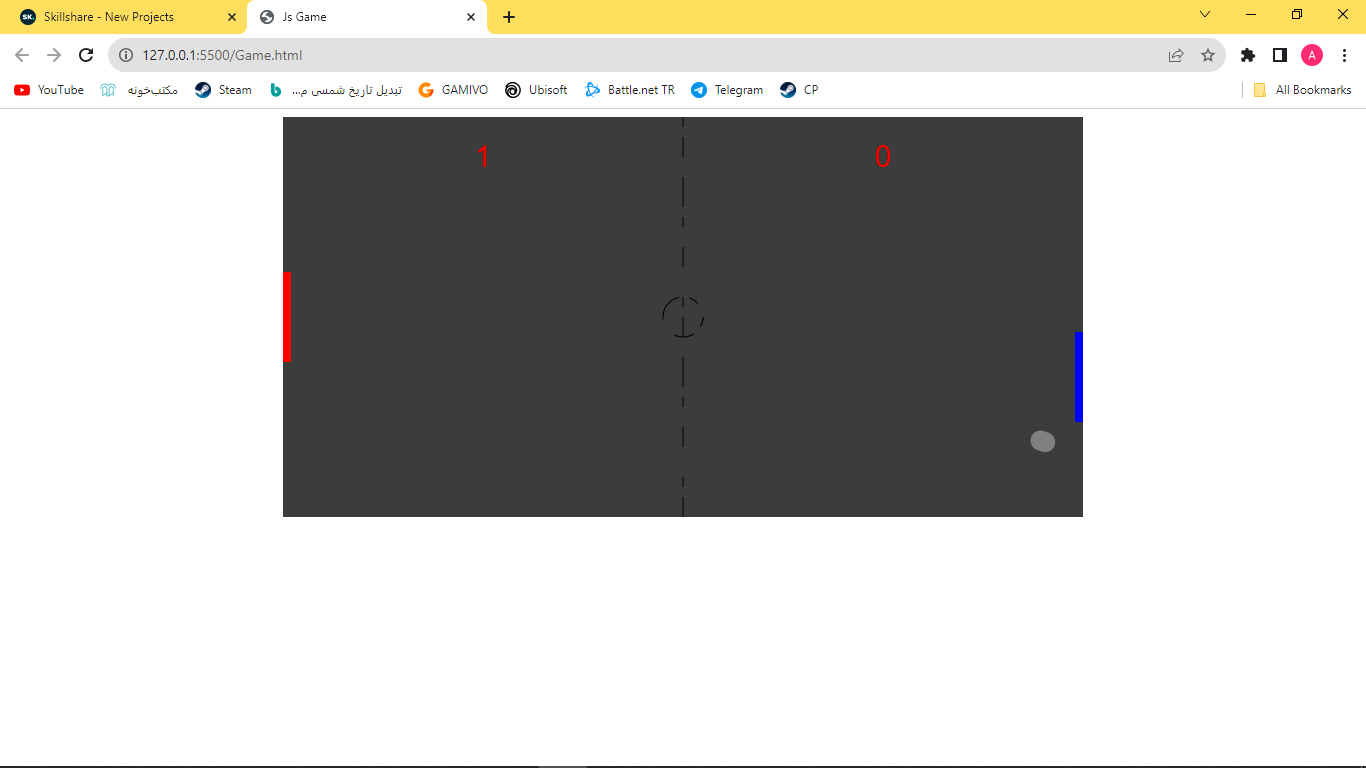The height and width of the screenshot is (768, 1366).
Task: Open the Chrome three-dot menu
Action: pos(1344,55)
